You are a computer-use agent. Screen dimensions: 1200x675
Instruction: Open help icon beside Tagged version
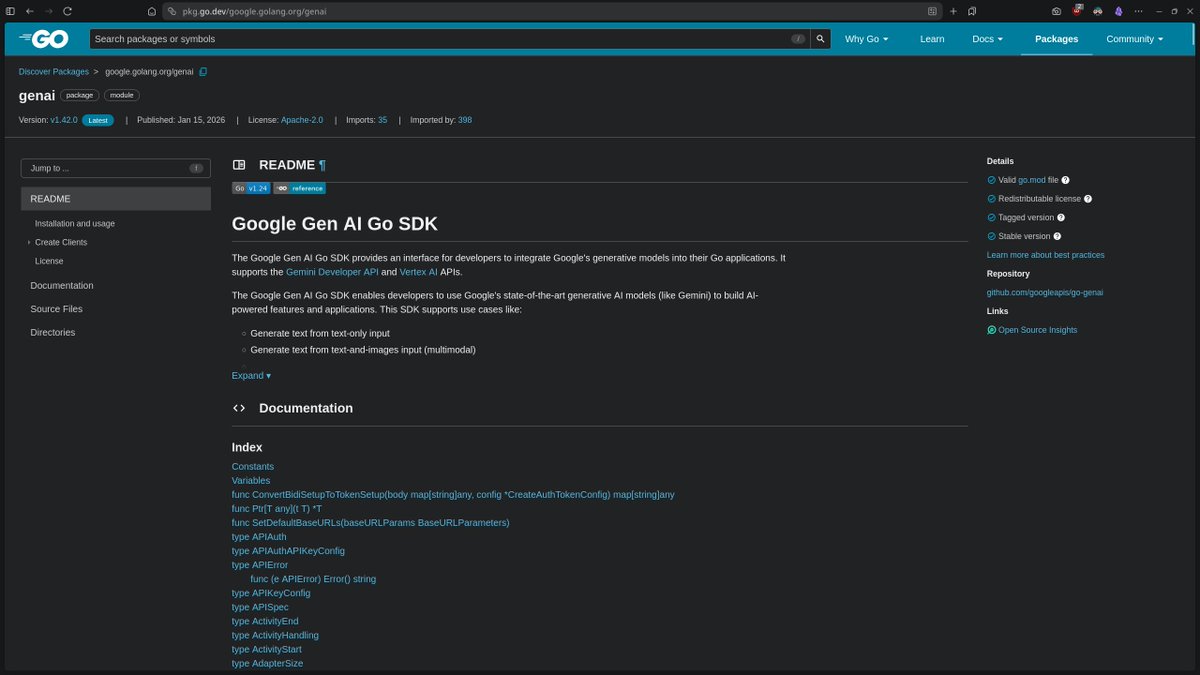coord(1061,218)
